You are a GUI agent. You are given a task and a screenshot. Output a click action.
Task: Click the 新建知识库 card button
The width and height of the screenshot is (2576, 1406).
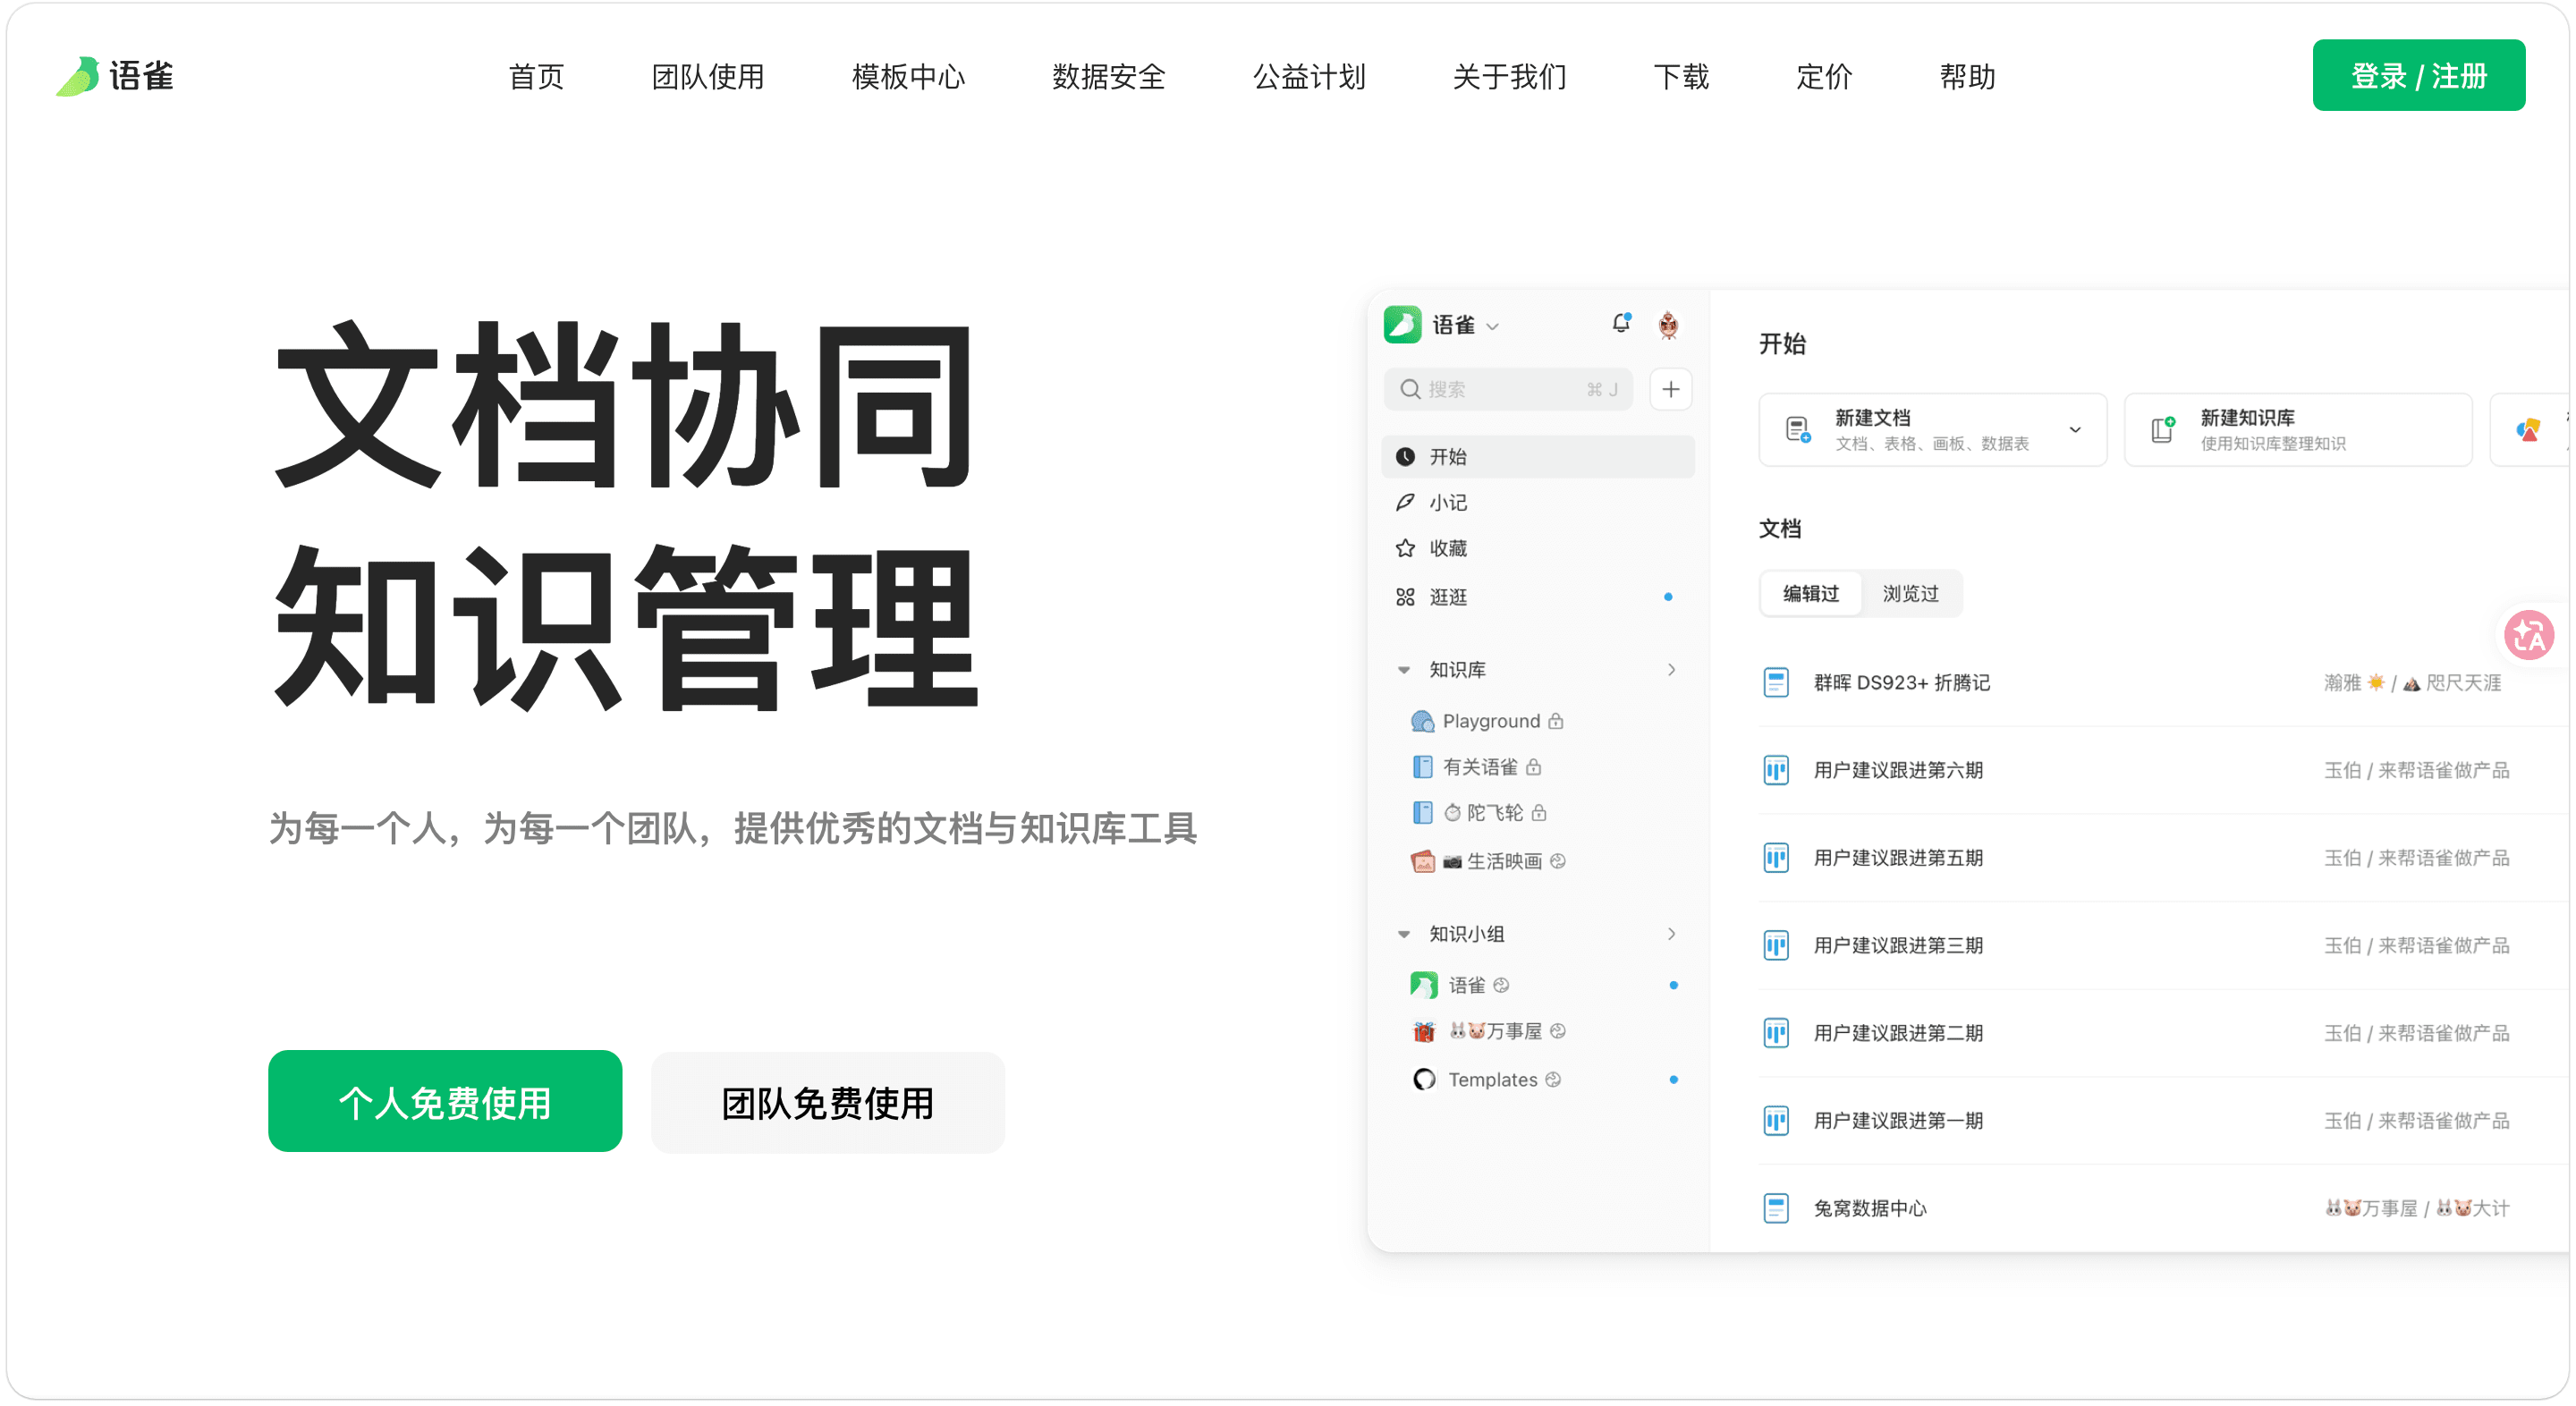click(2298, 430)
